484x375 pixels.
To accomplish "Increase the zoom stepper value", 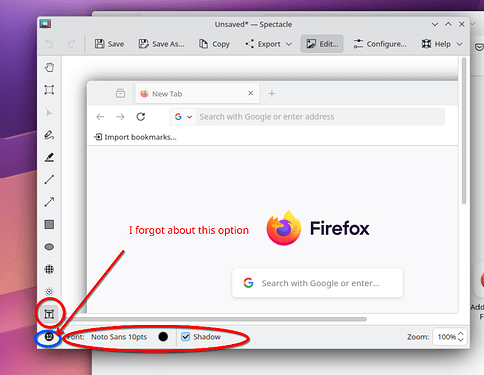I will pyautogui.click(x=461, y=334).
